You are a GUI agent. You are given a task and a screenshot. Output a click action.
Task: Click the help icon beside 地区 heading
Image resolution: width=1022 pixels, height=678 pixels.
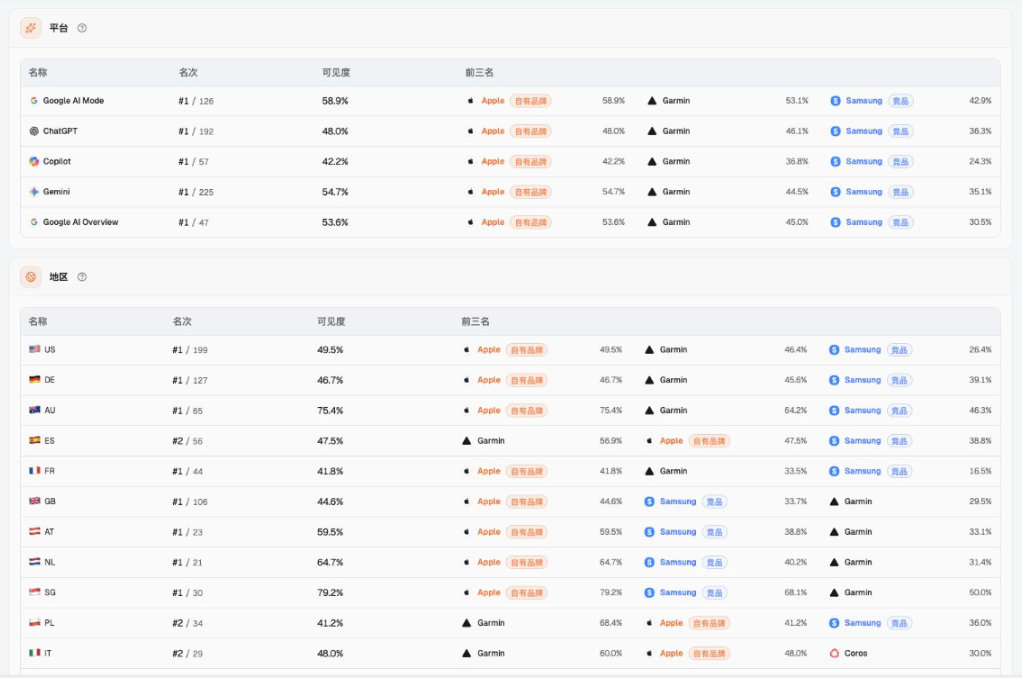pyautogui.click(x=82, y=277)
